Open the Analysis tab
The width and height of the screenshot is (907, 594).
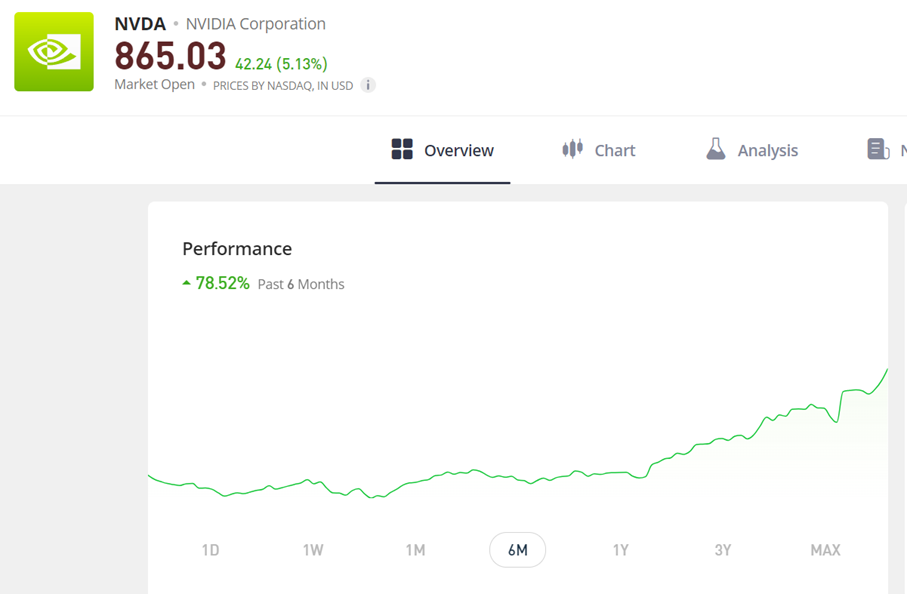click(752, 150)
